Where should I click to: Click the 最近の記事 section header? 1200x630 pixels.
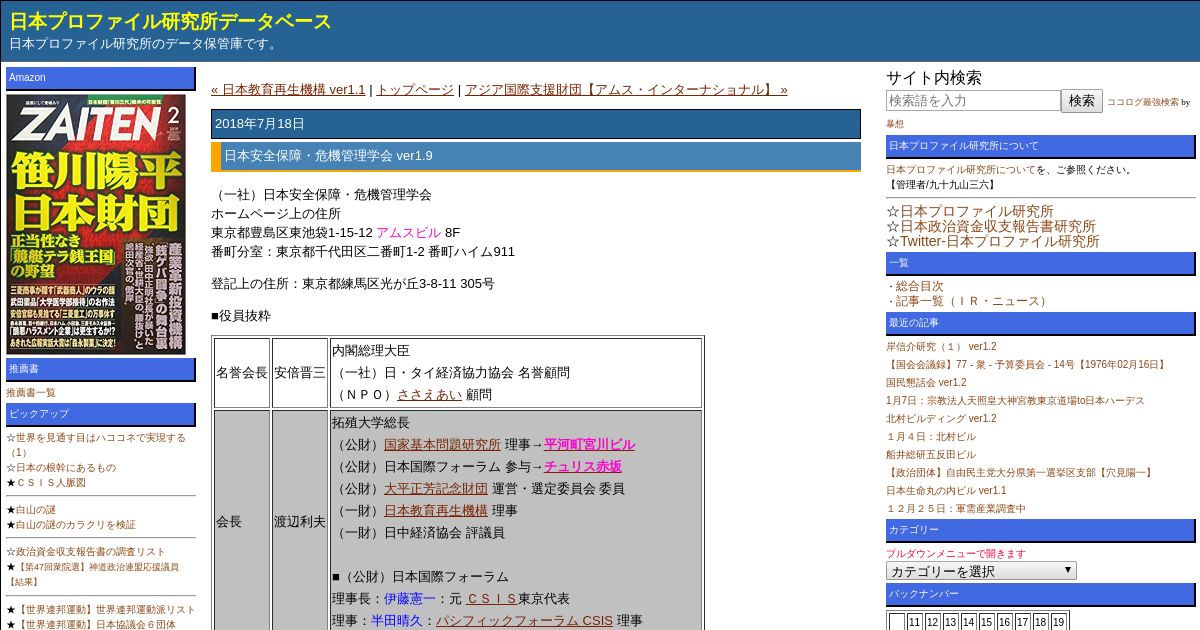coord(1041,324)
